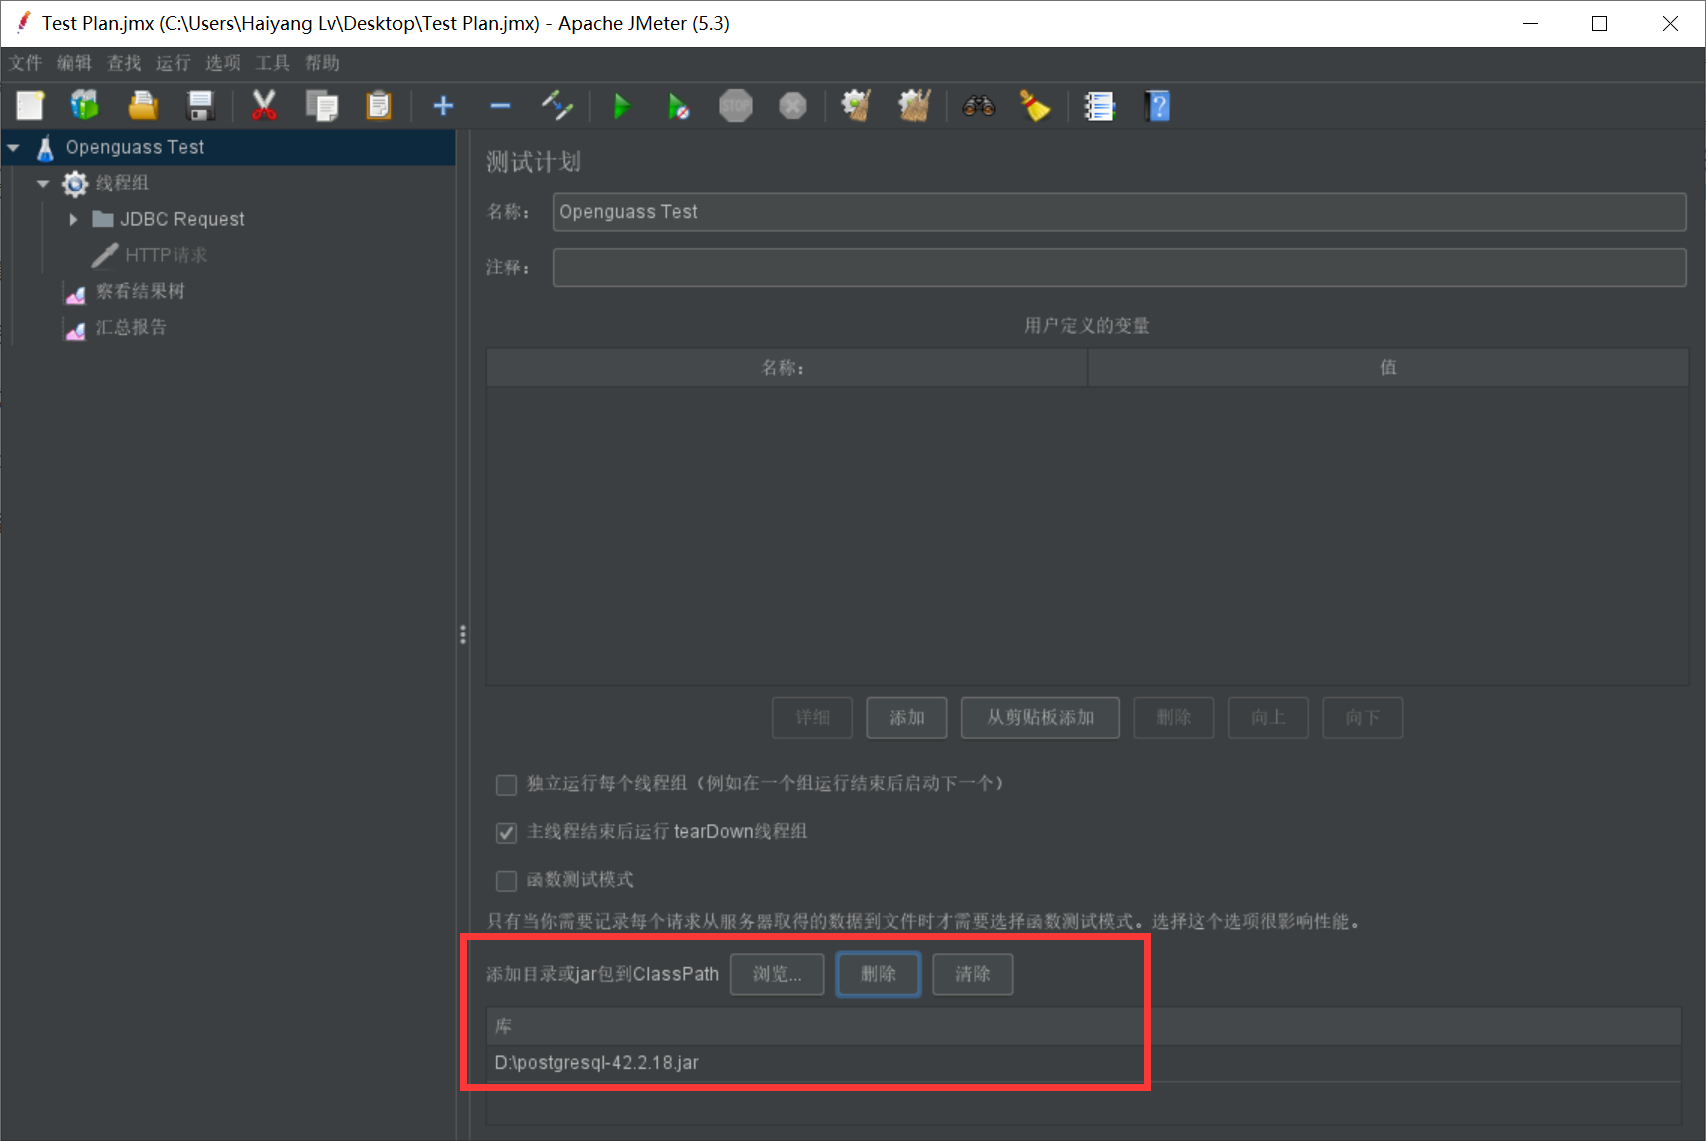Click 删除 button under variables table
This screenshot has width=1706, height=1141.
pos(1174,718)
